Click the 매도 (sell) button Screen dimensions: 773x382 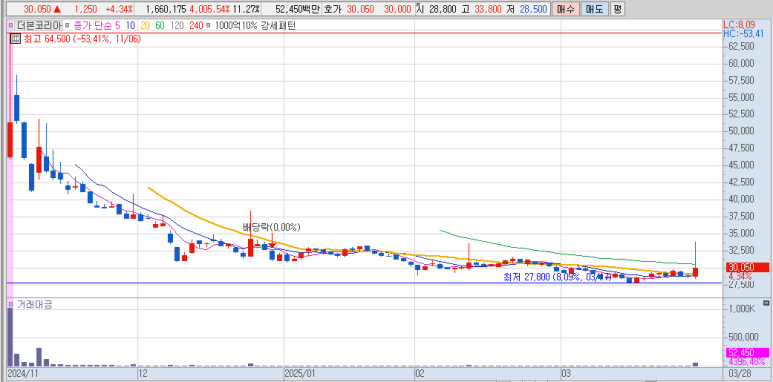[x=594, y=9]
